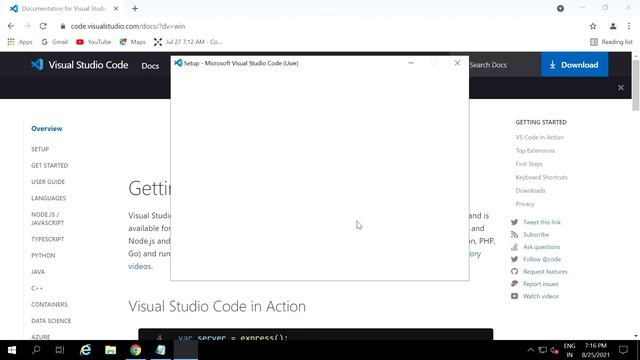This screenshot has height=360, width=640.
Task: Click the Visual Studio Code logo in the header
Action: pyautogui.click(x=80, y=65)
